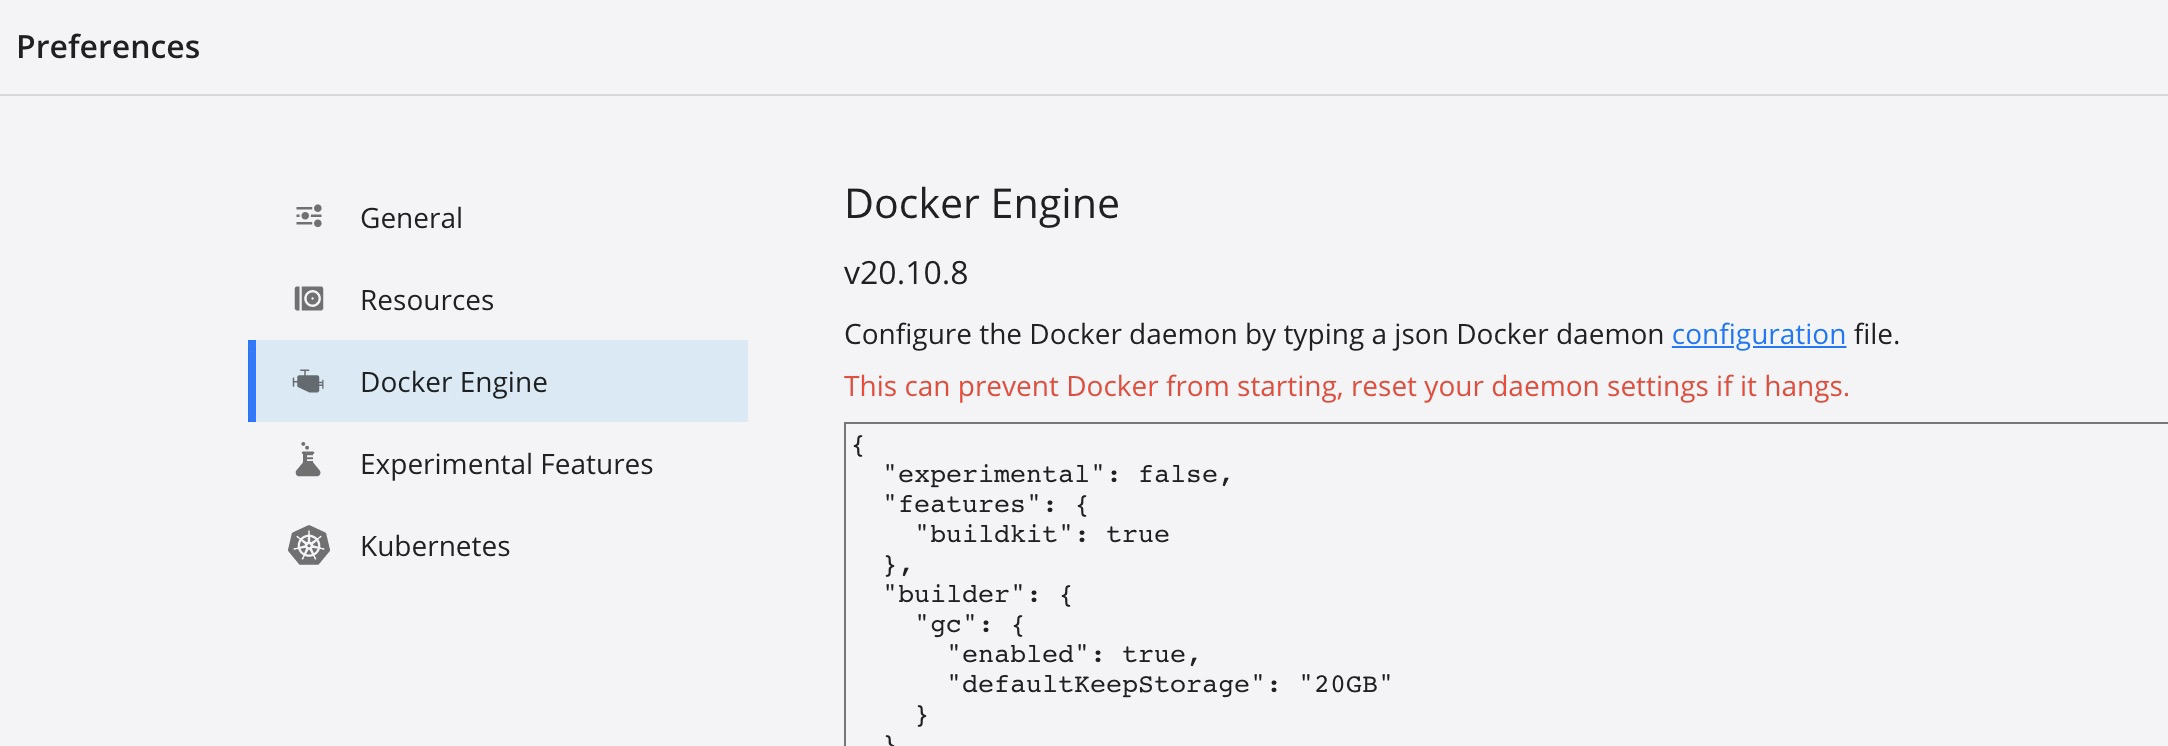Image resolution: width=2168 pixels, height=746 pixels.
Task: Click the Docker Engine page heading
Action: tap(982, 204)
